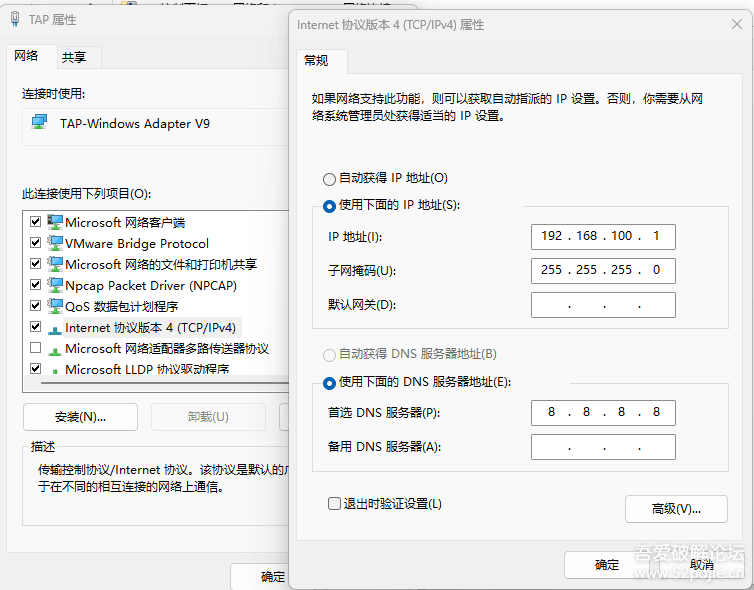Image resolution: width=754 pixels, height=590 pixels.
Task: Enable the Microsoft 网络适配器多路传送器协议 checkbox
Action: [35, 347]
